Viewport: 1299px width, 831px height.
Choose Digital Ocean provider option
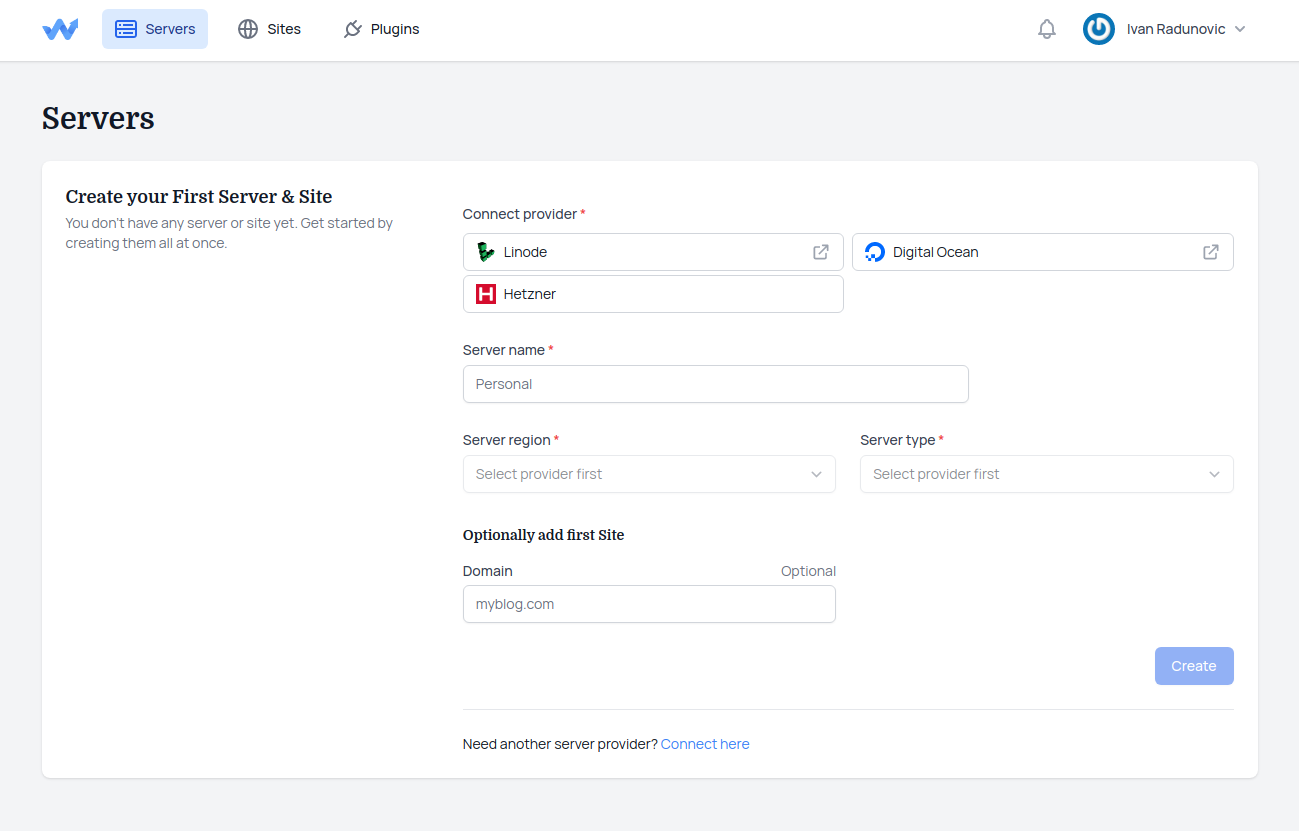[x=1043, y=252]
